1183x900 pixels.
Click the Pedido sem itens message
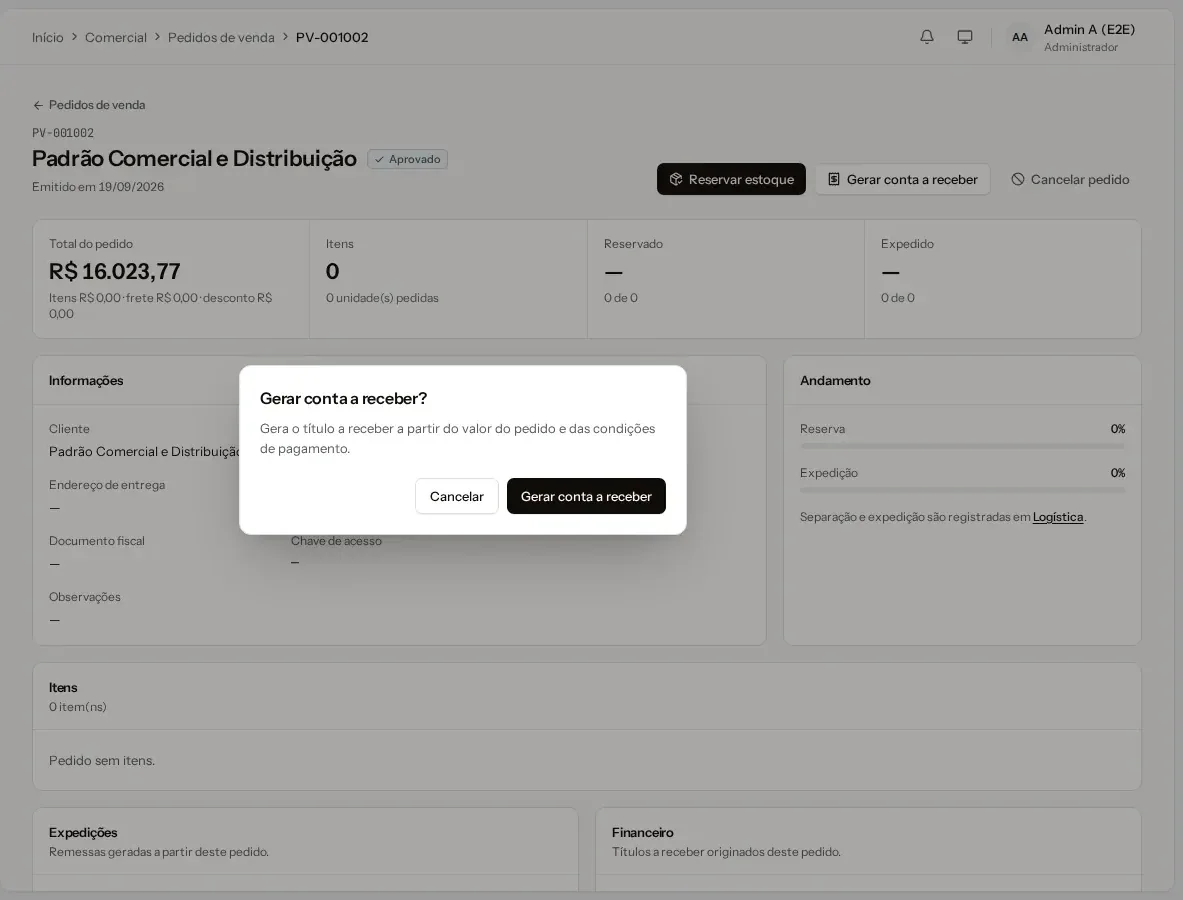coord(102,760)
